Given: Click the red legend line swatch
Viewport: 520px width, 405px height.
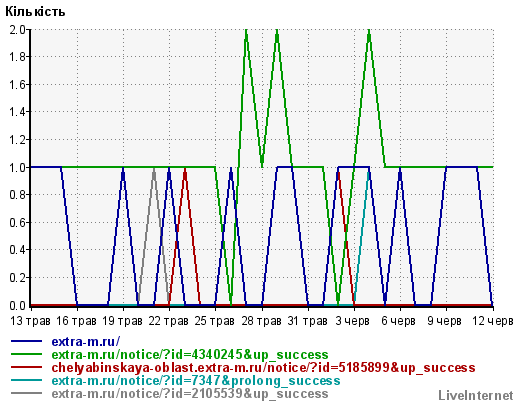Looking at the screenshot, I should coord(26,367).
